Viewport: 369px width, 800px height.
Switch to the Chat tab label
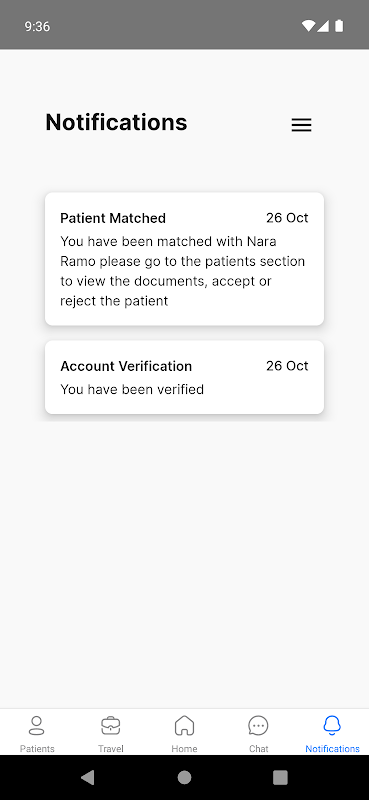pyautogui.click(x=258, y=748)
